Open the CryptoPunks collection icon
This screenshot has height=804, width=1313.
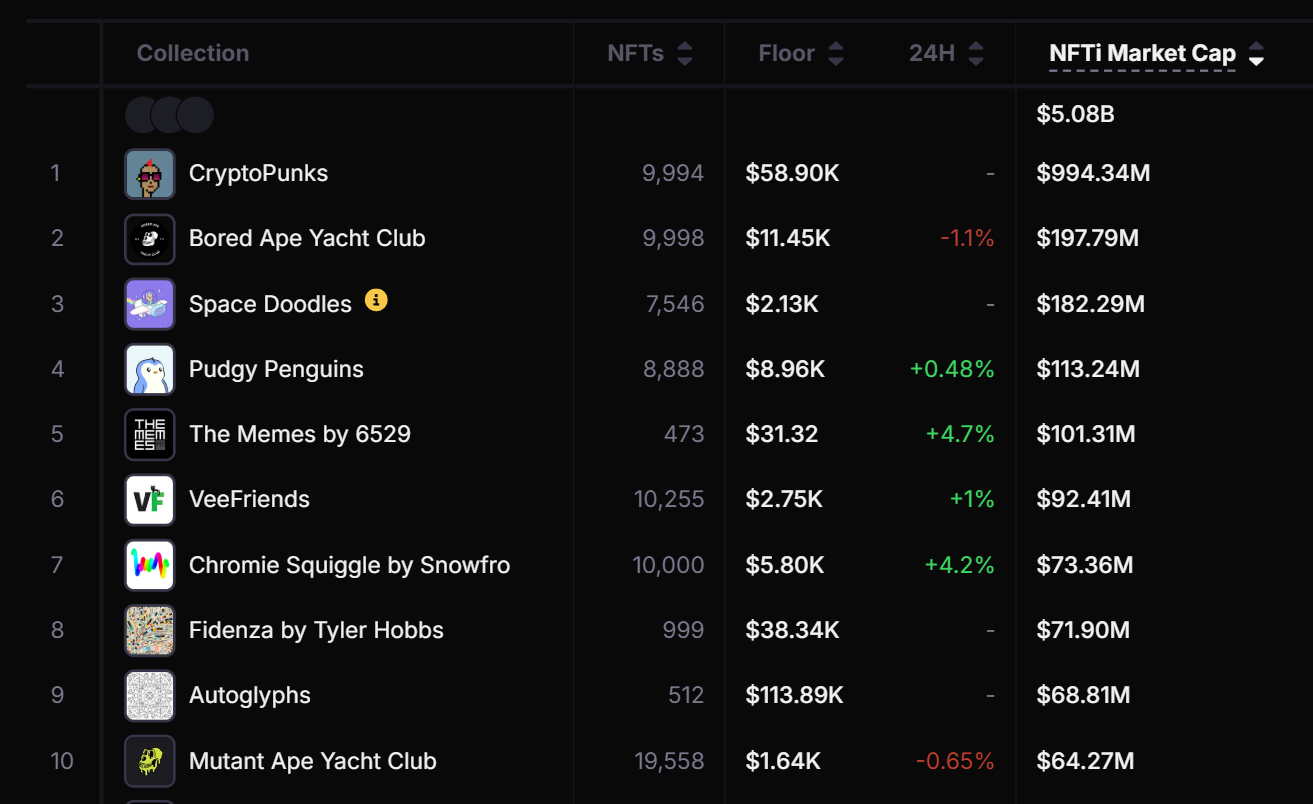click(x=150, y=174)
